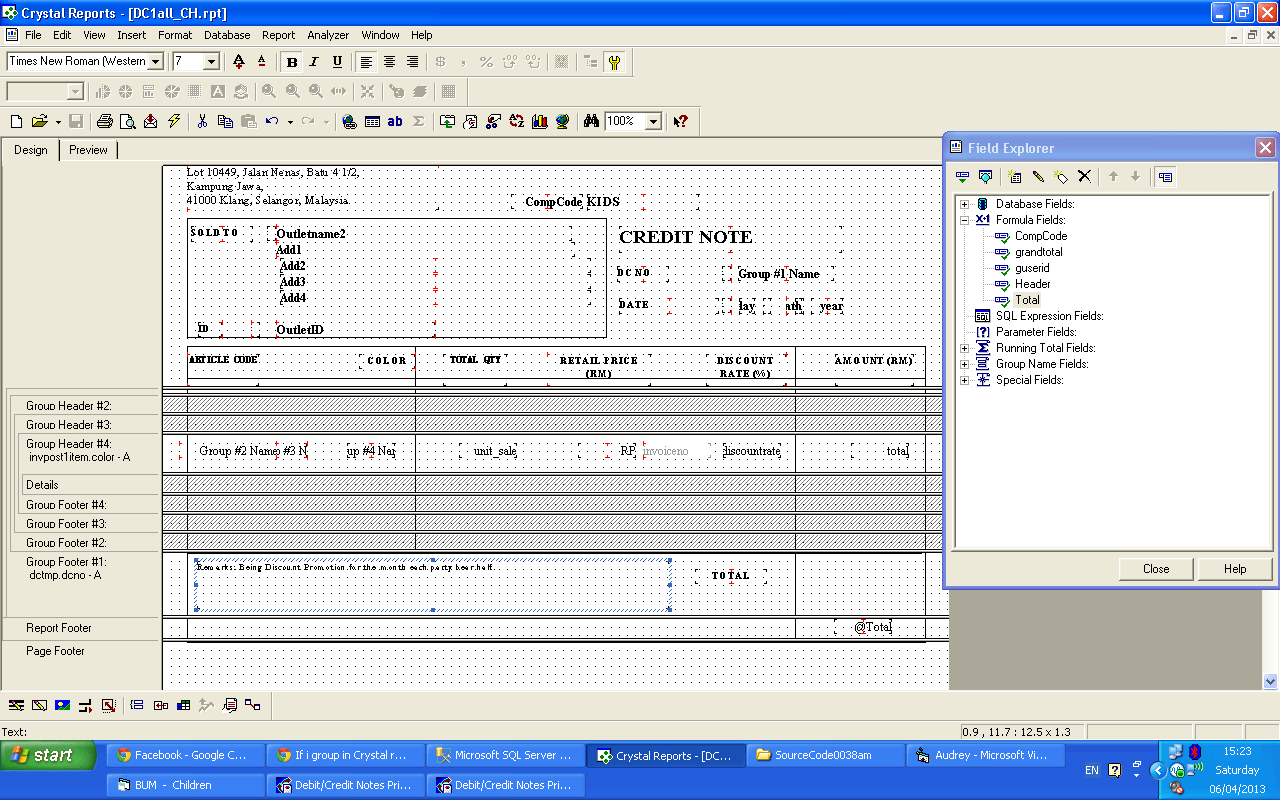Click the Insert Map globe icon
Viewport: 1280px width, 800px height.
(562, 121)
